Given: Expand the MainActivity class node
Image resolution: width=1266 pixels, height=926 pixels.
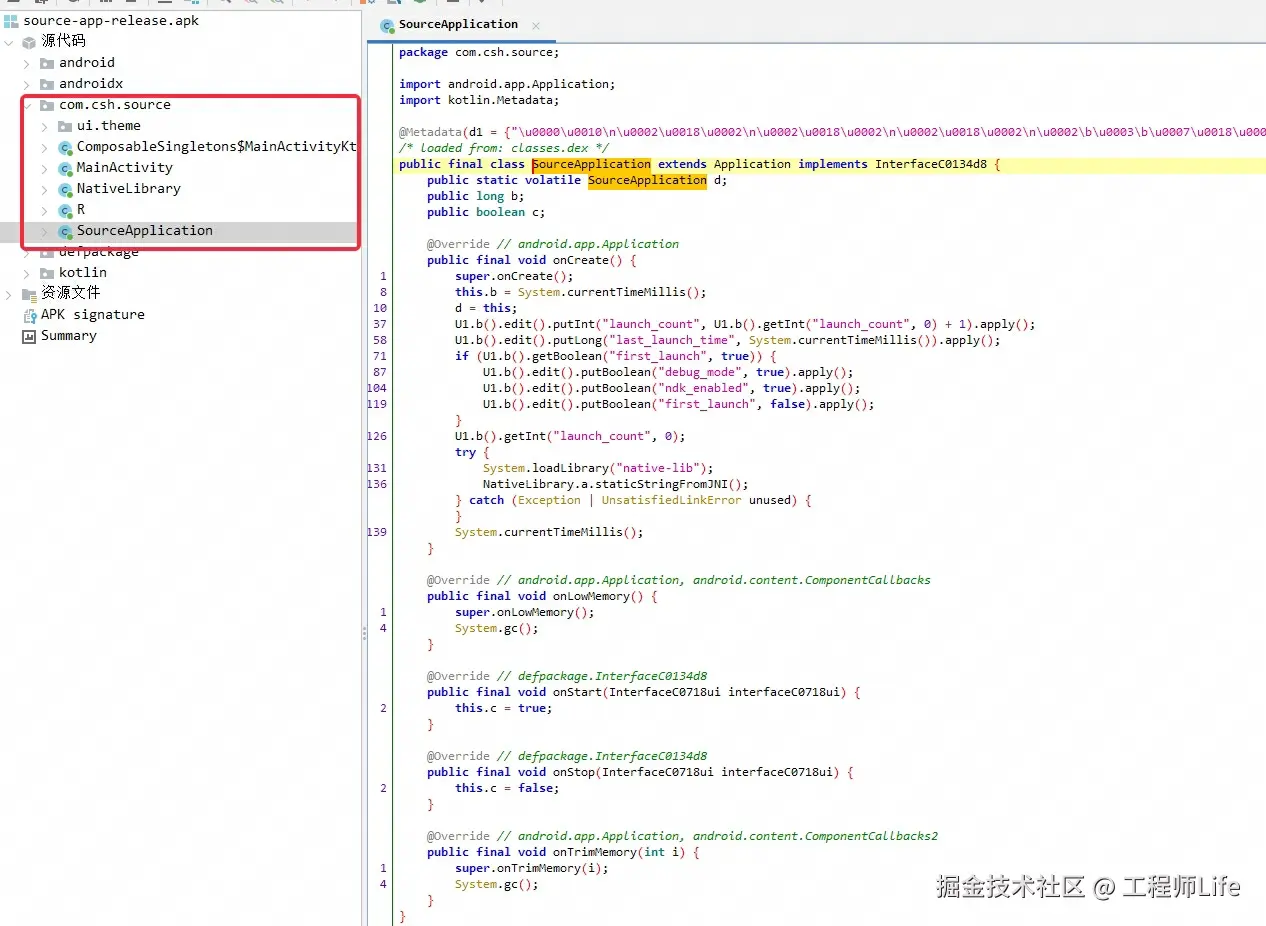Looking at the screenshot, I should tap(45, 168).
